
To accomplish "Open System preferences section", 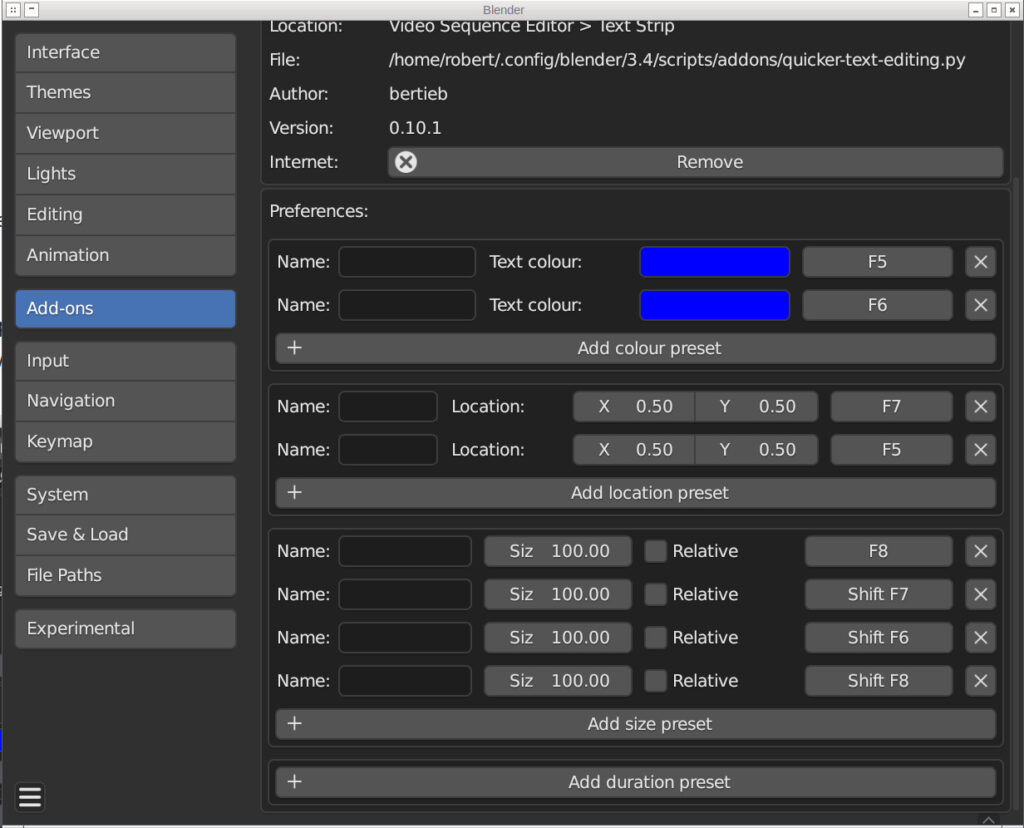I will 125,495.
